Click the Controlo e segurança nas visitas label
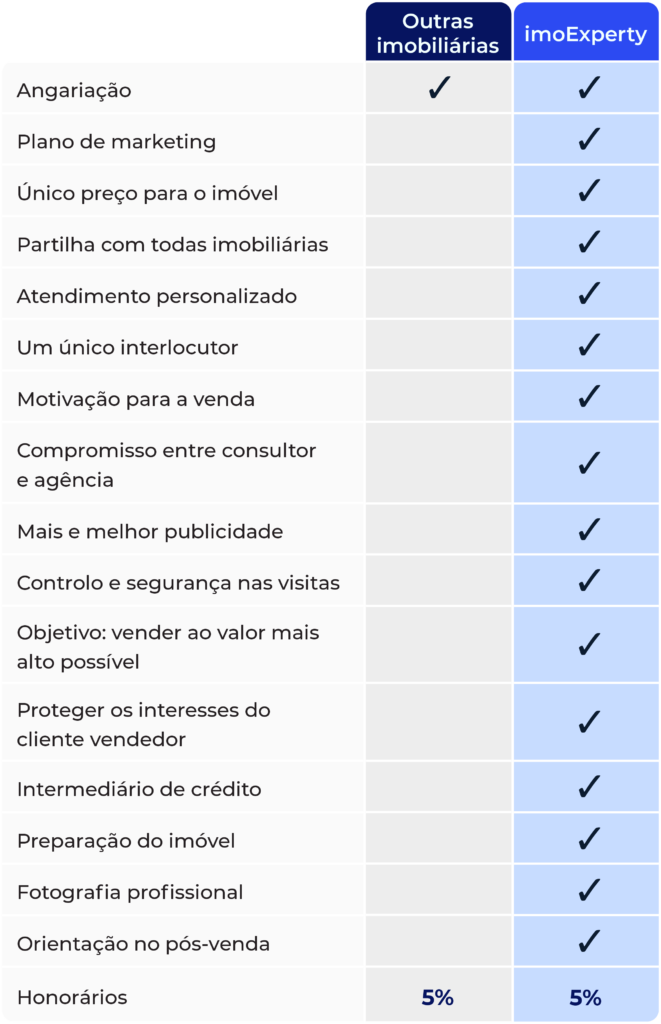The image size is (661, 1024). click(178, 582)
